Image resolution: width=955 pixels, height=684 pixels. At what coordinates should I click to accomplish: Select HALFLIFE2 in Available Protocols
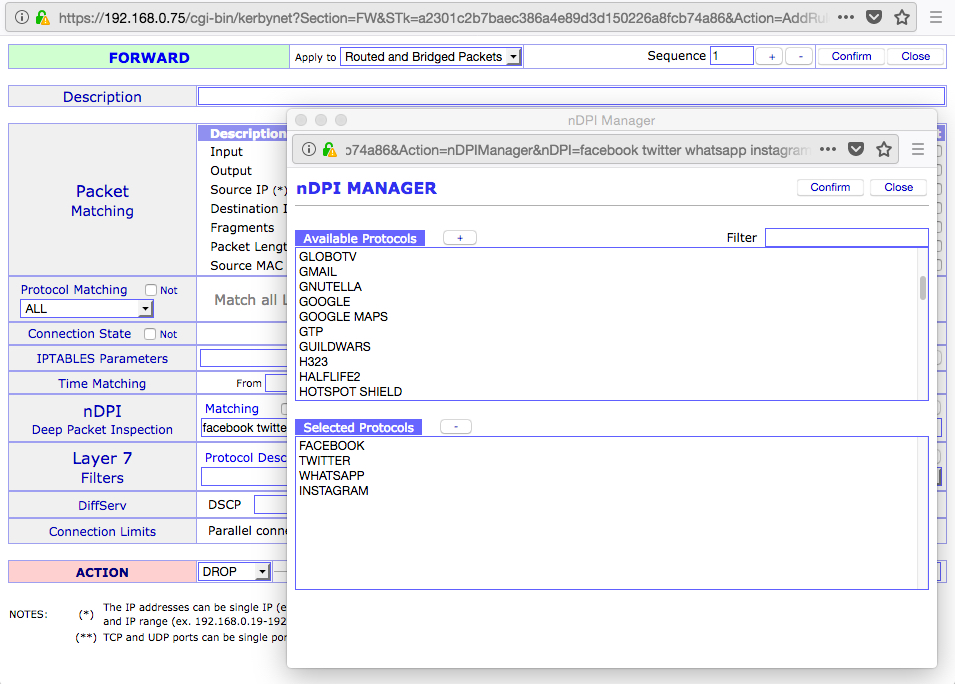tap(329, 376)
